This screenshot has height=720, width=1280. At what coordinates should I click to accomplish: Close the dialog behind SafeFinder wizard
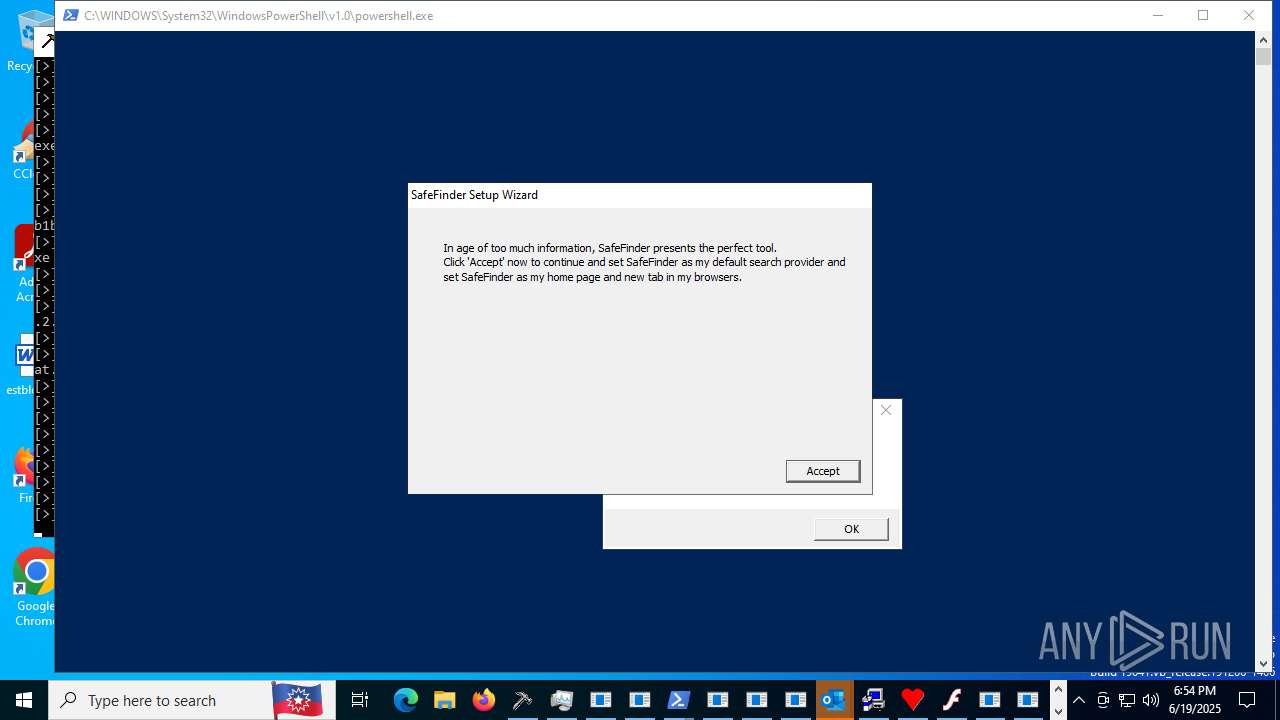[x=886, y=410]
